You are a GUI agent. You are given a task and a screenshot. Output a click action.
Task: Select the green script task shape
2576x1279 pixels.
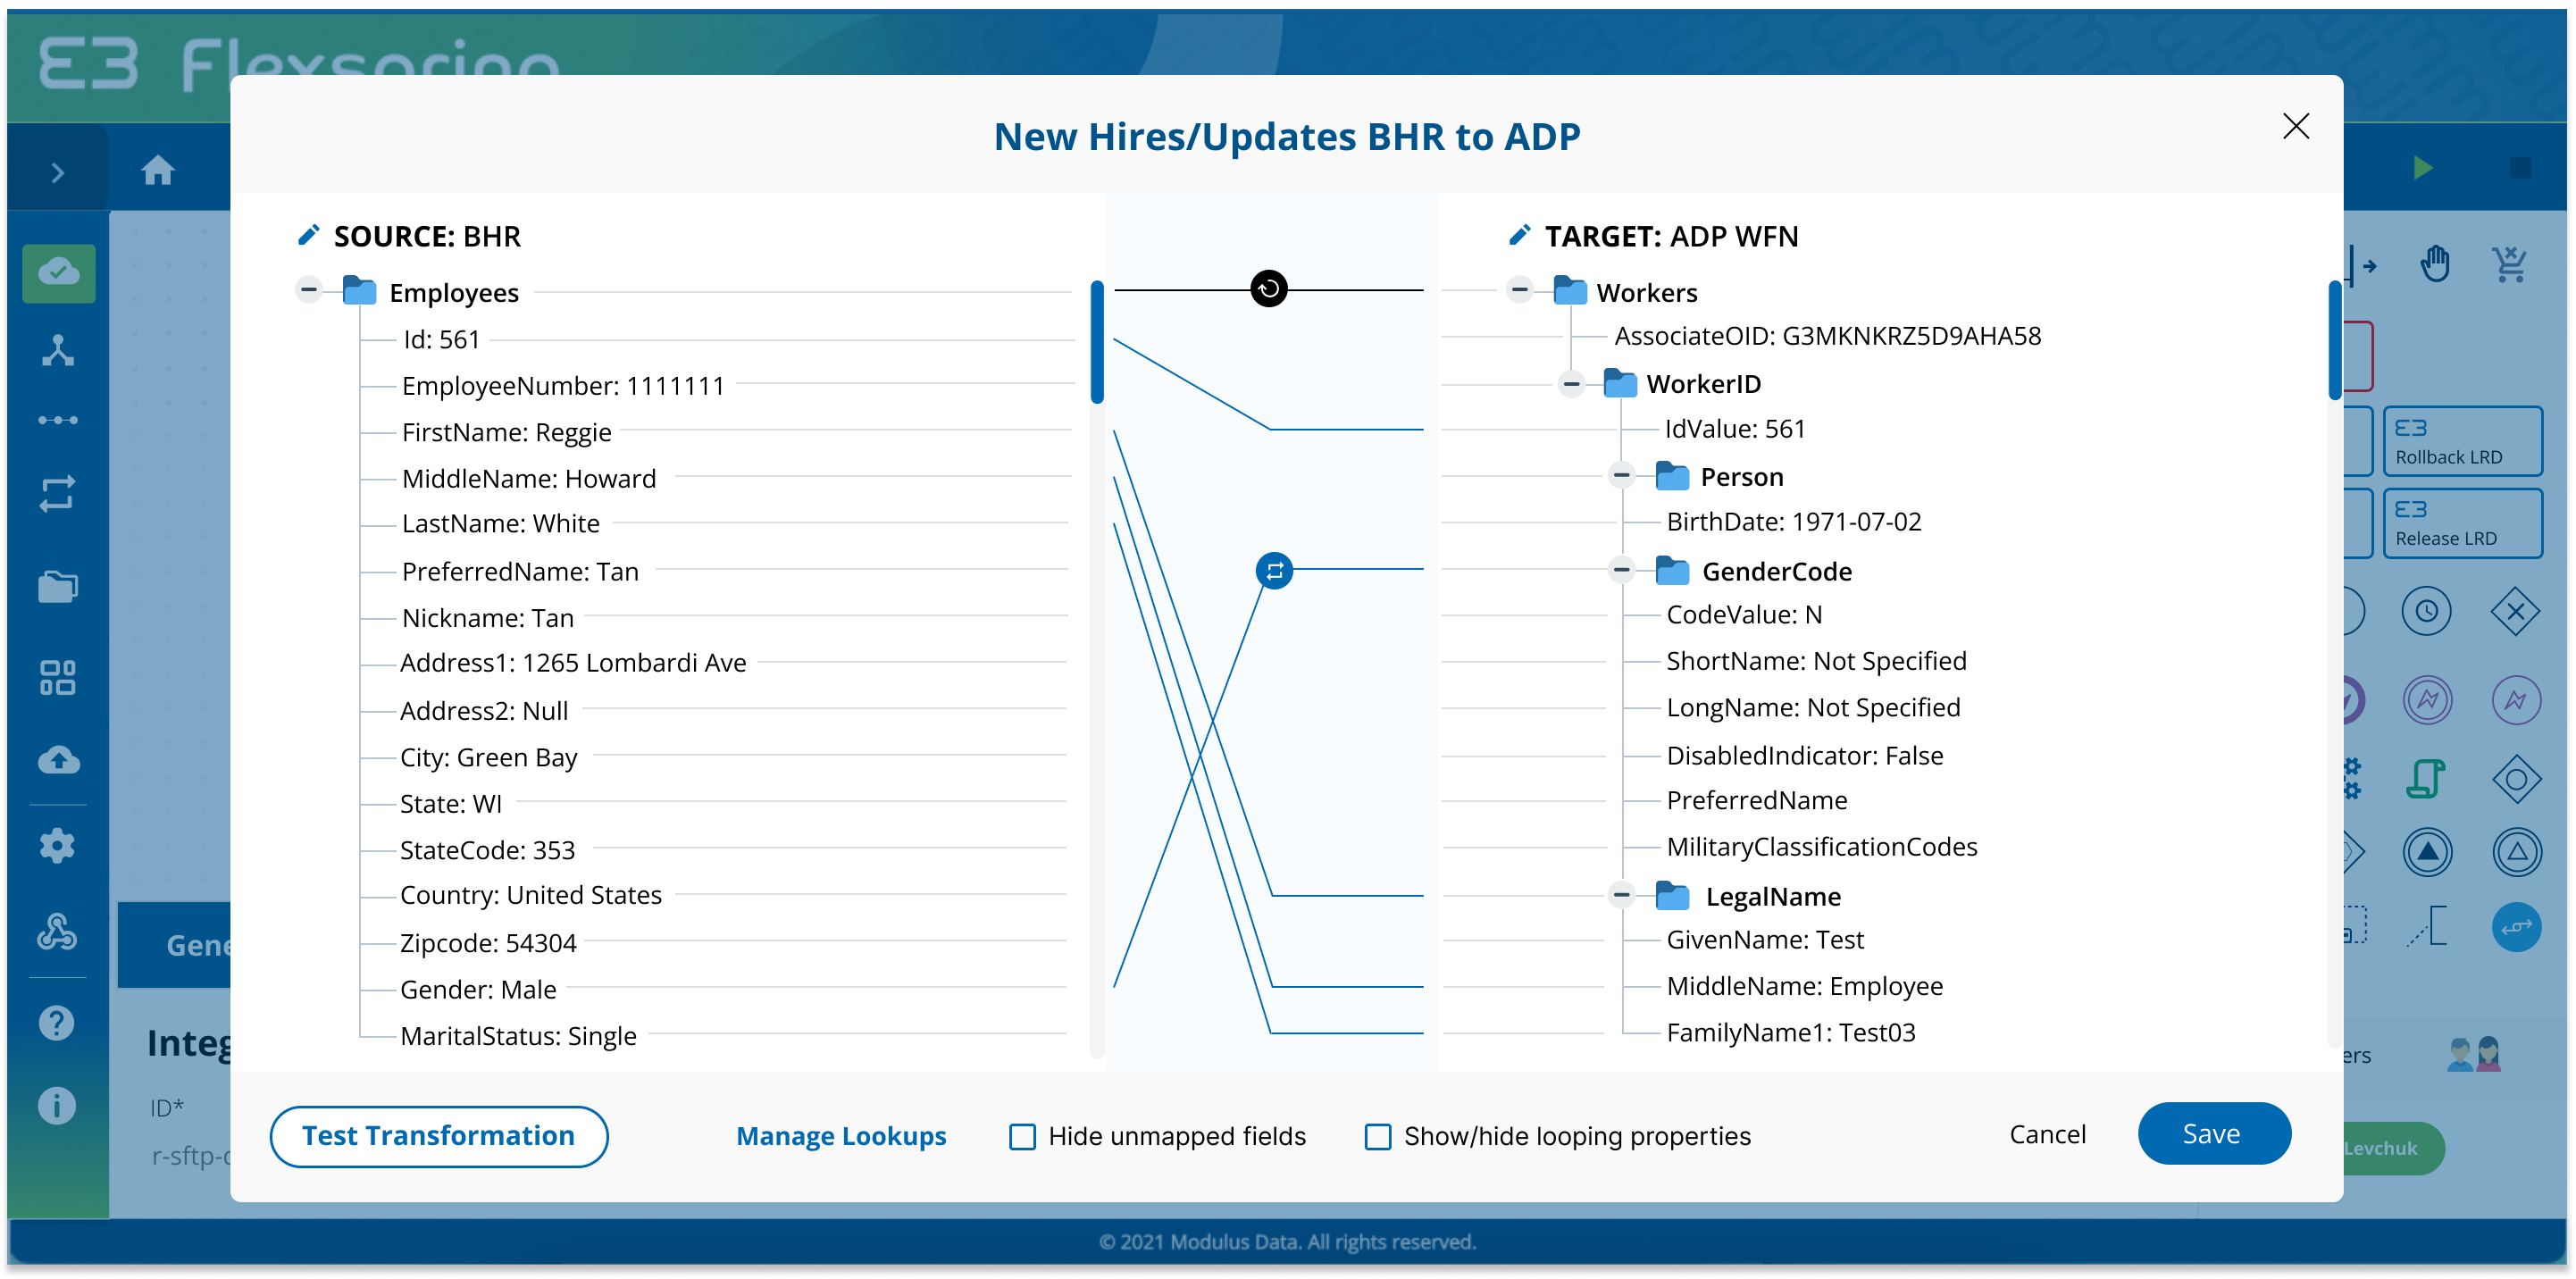pos(2427,778)
